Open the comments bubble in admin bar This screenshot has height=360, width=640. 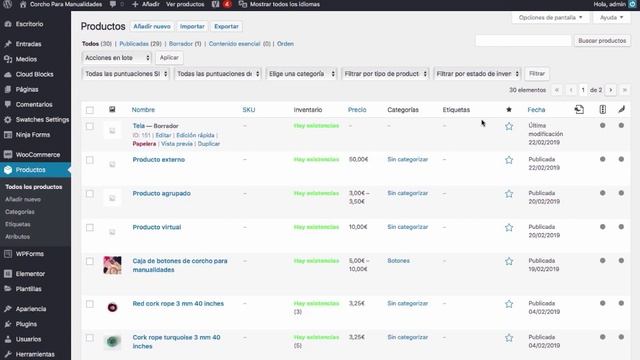coord(113,4)
